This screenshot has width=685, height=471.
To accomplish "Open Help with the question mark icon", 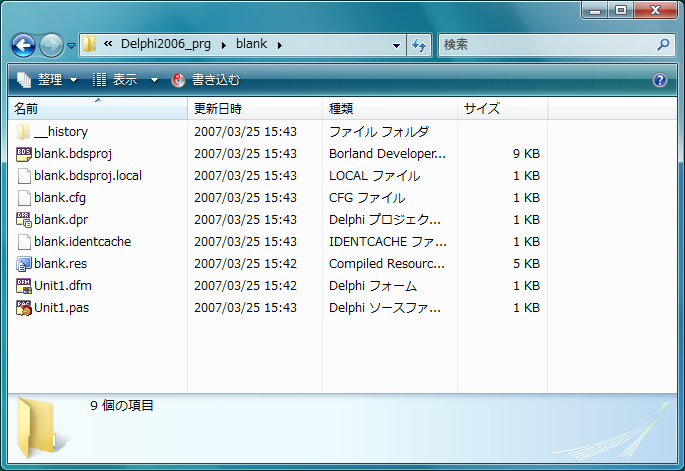I will pos(660,80).
